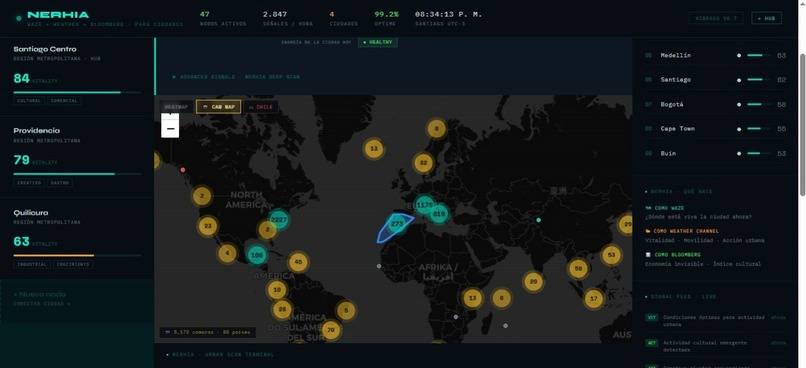
Task: Click the red dot camera marker
Action: pos(182,170)
